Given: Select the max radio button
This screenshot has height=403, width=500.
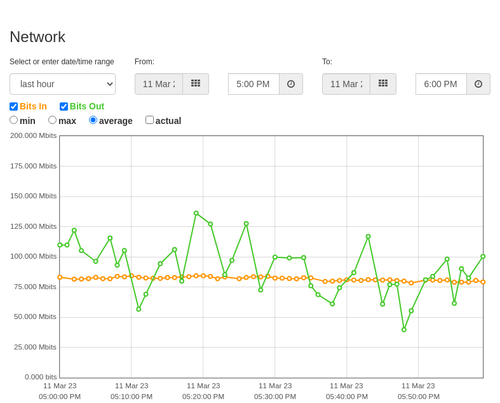Looking at the screenshot, I should 52,120.
